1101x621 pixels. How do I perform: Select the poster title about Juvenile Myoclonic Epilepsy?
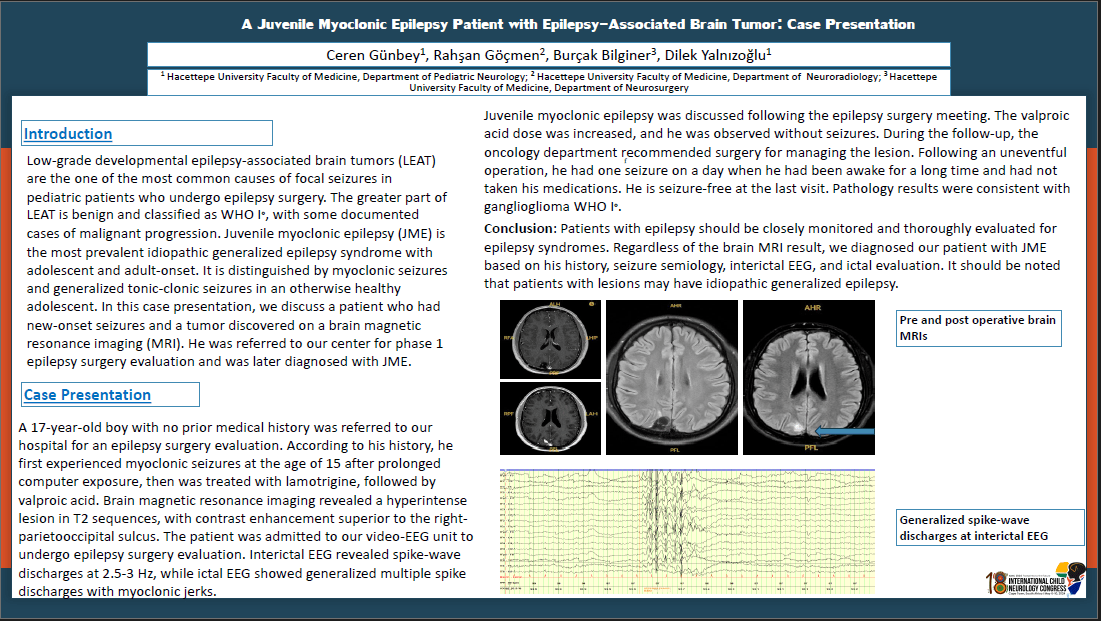pos(578,25)
